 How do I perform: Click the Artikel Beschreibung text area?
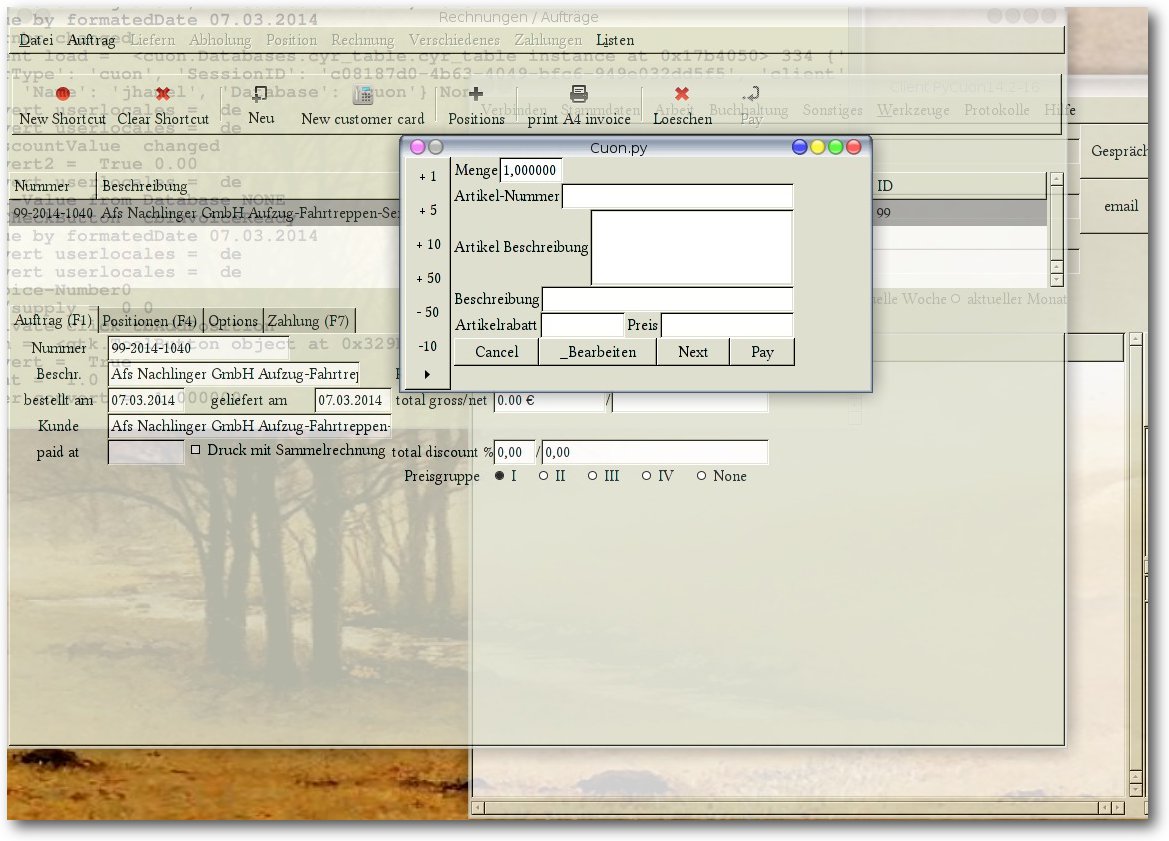coord(692,248)
